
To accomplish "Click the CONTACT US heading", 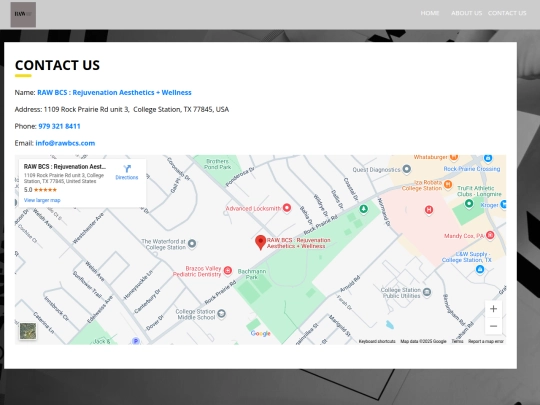I will 57,65.
